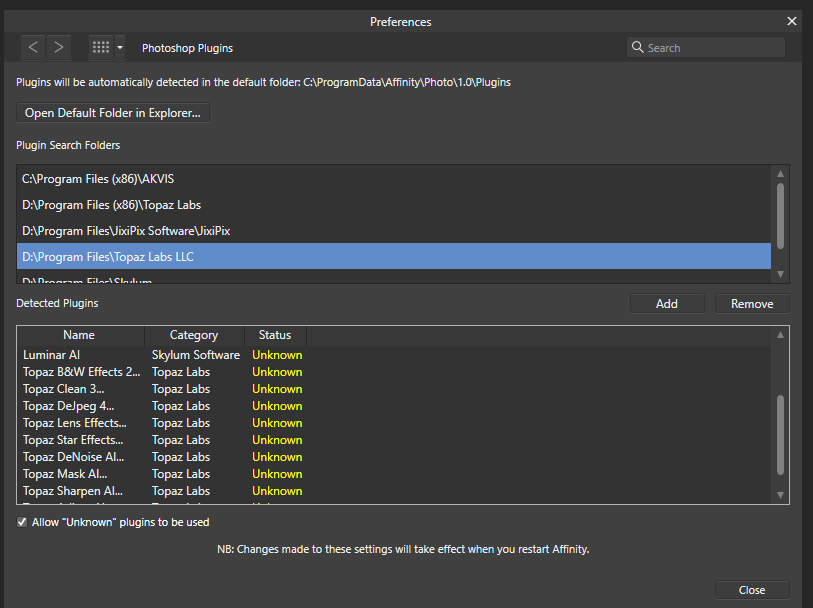Viewport: 813px width, 608px height.
Task: Sort plugins by Category column header
Action: point(194,335)
